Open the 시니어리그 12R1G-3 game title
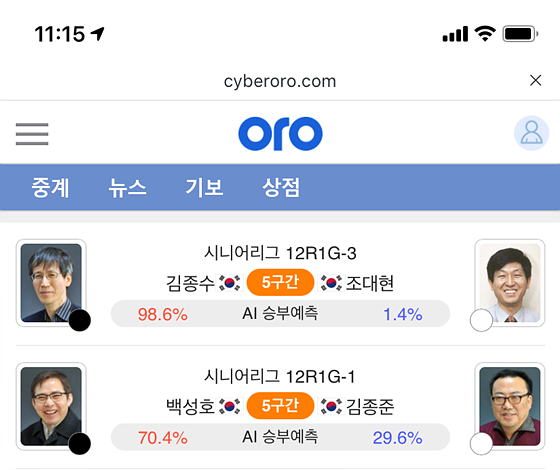This screenshot has height=470, width=560. point(280,253)
